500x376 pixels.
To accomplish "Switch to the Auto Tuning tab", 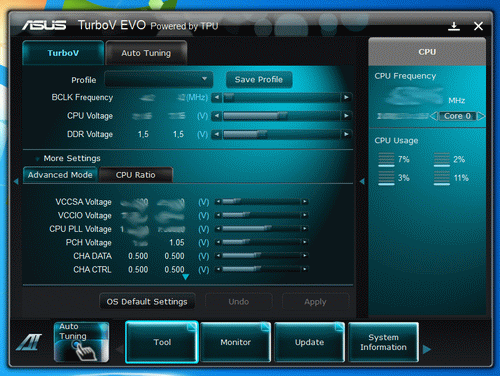I will click(146, 53).
